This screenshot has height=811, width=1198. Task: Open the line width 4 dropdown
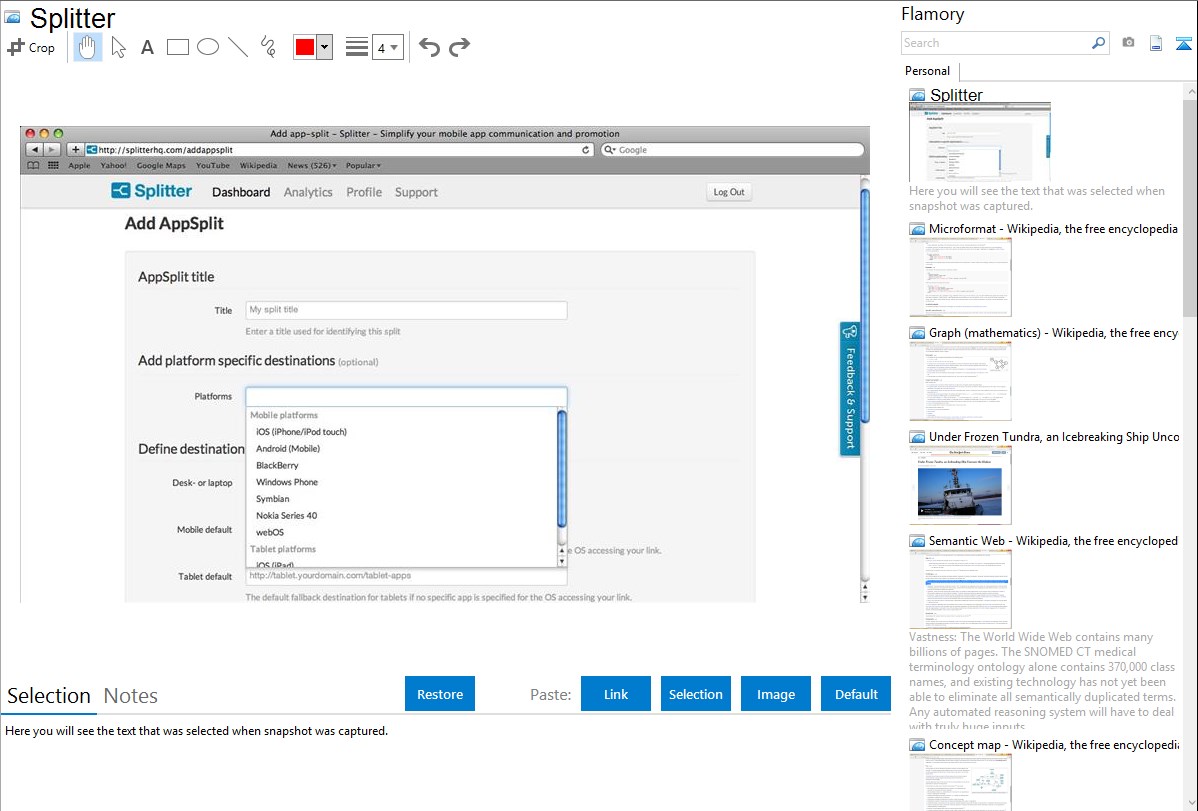click(x=388, y=48)
